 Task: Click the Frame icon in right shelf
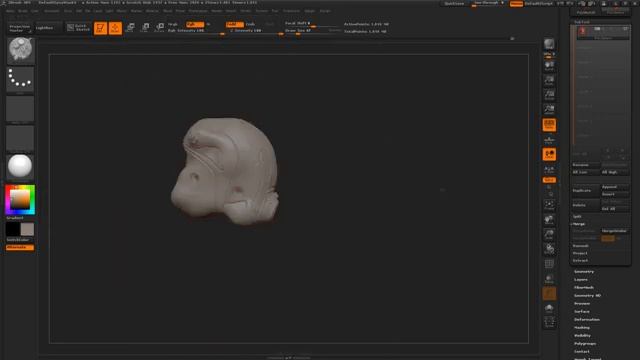(549, 205)
